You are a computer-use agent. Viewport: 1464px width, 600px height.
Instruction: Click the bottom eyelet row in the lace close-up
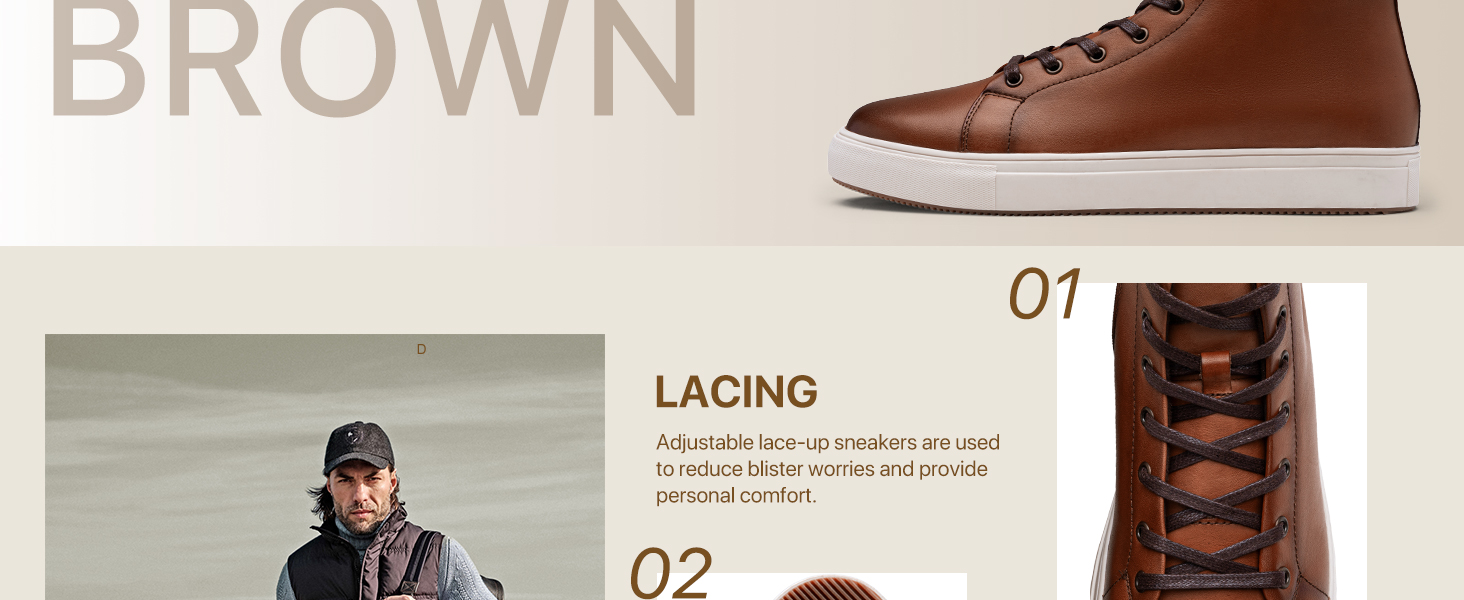tap(1212, 578)
